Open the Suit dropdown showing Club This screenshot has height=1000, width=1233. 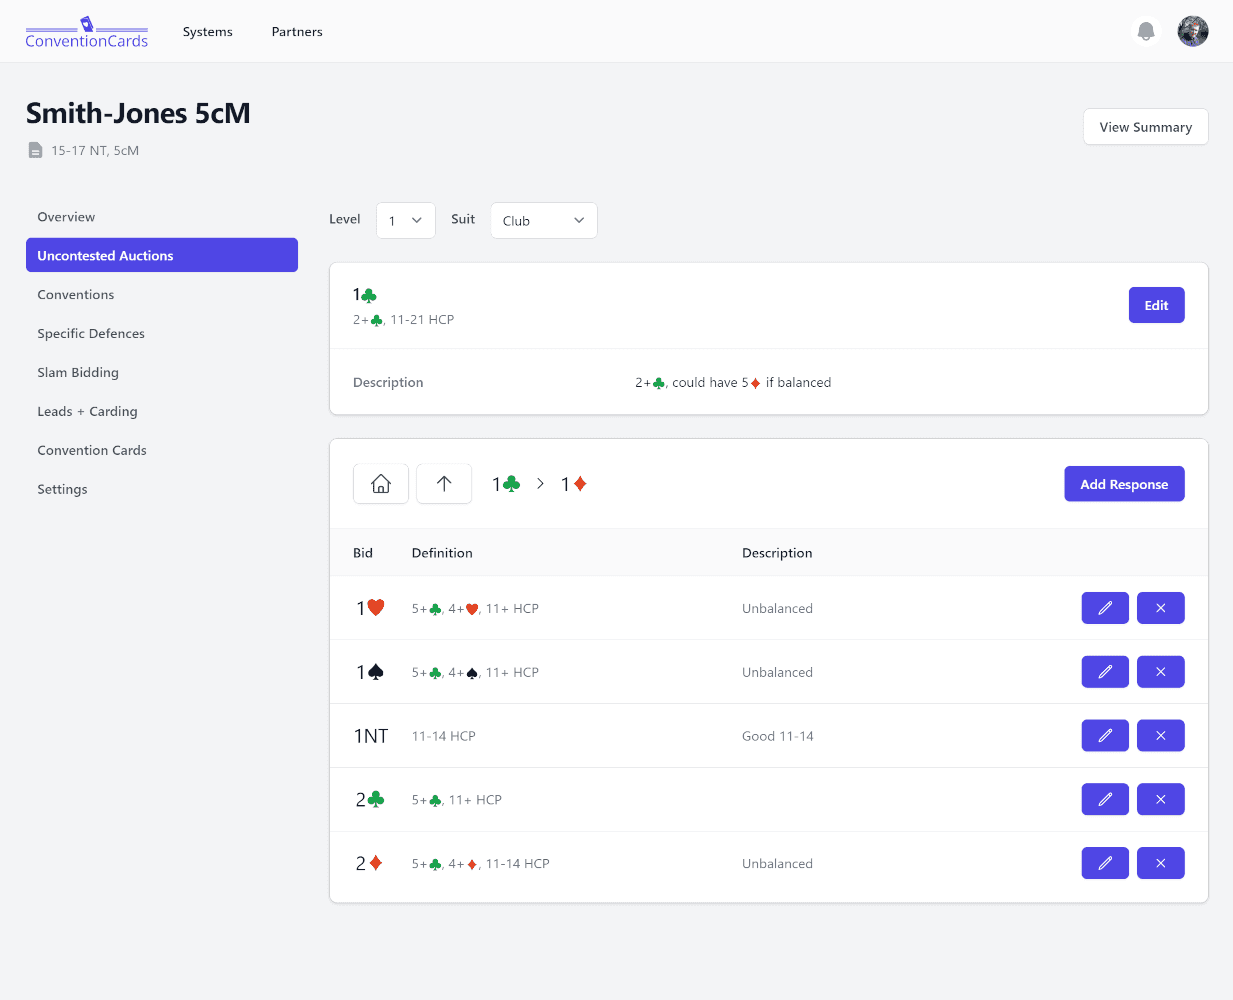coord(543,221)
